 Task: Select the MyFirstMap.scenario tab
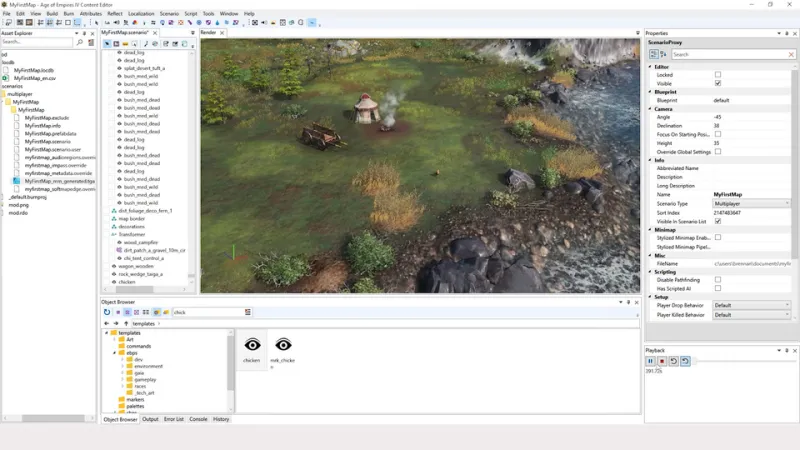click(x=125, y=33)
